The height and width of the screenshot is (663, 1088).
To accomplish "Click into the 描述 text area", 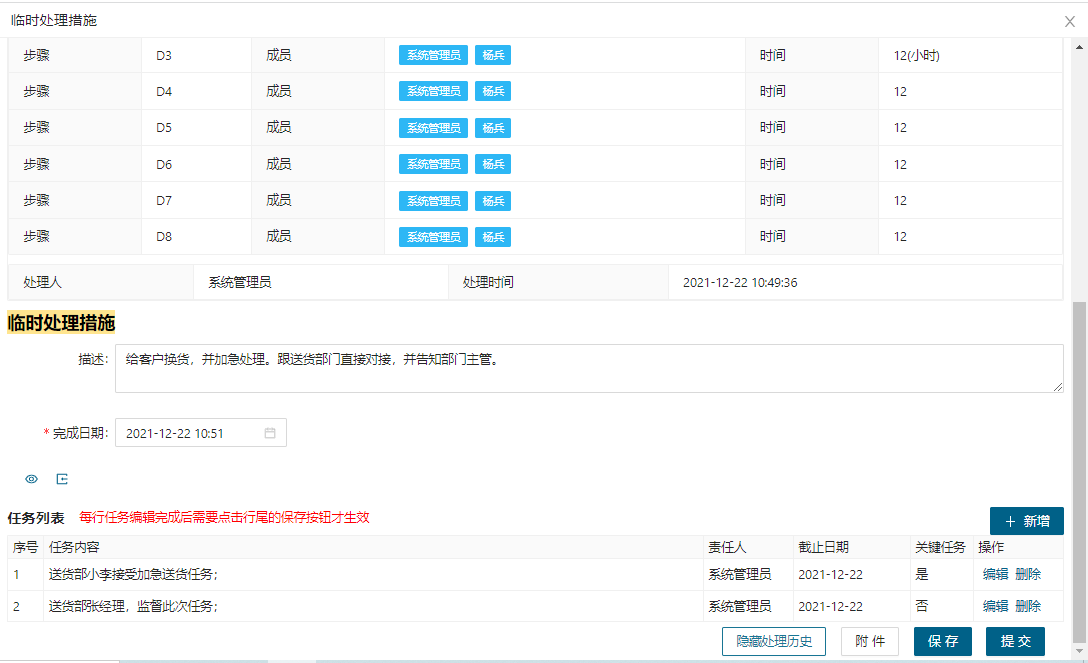I will click(588, 368).
